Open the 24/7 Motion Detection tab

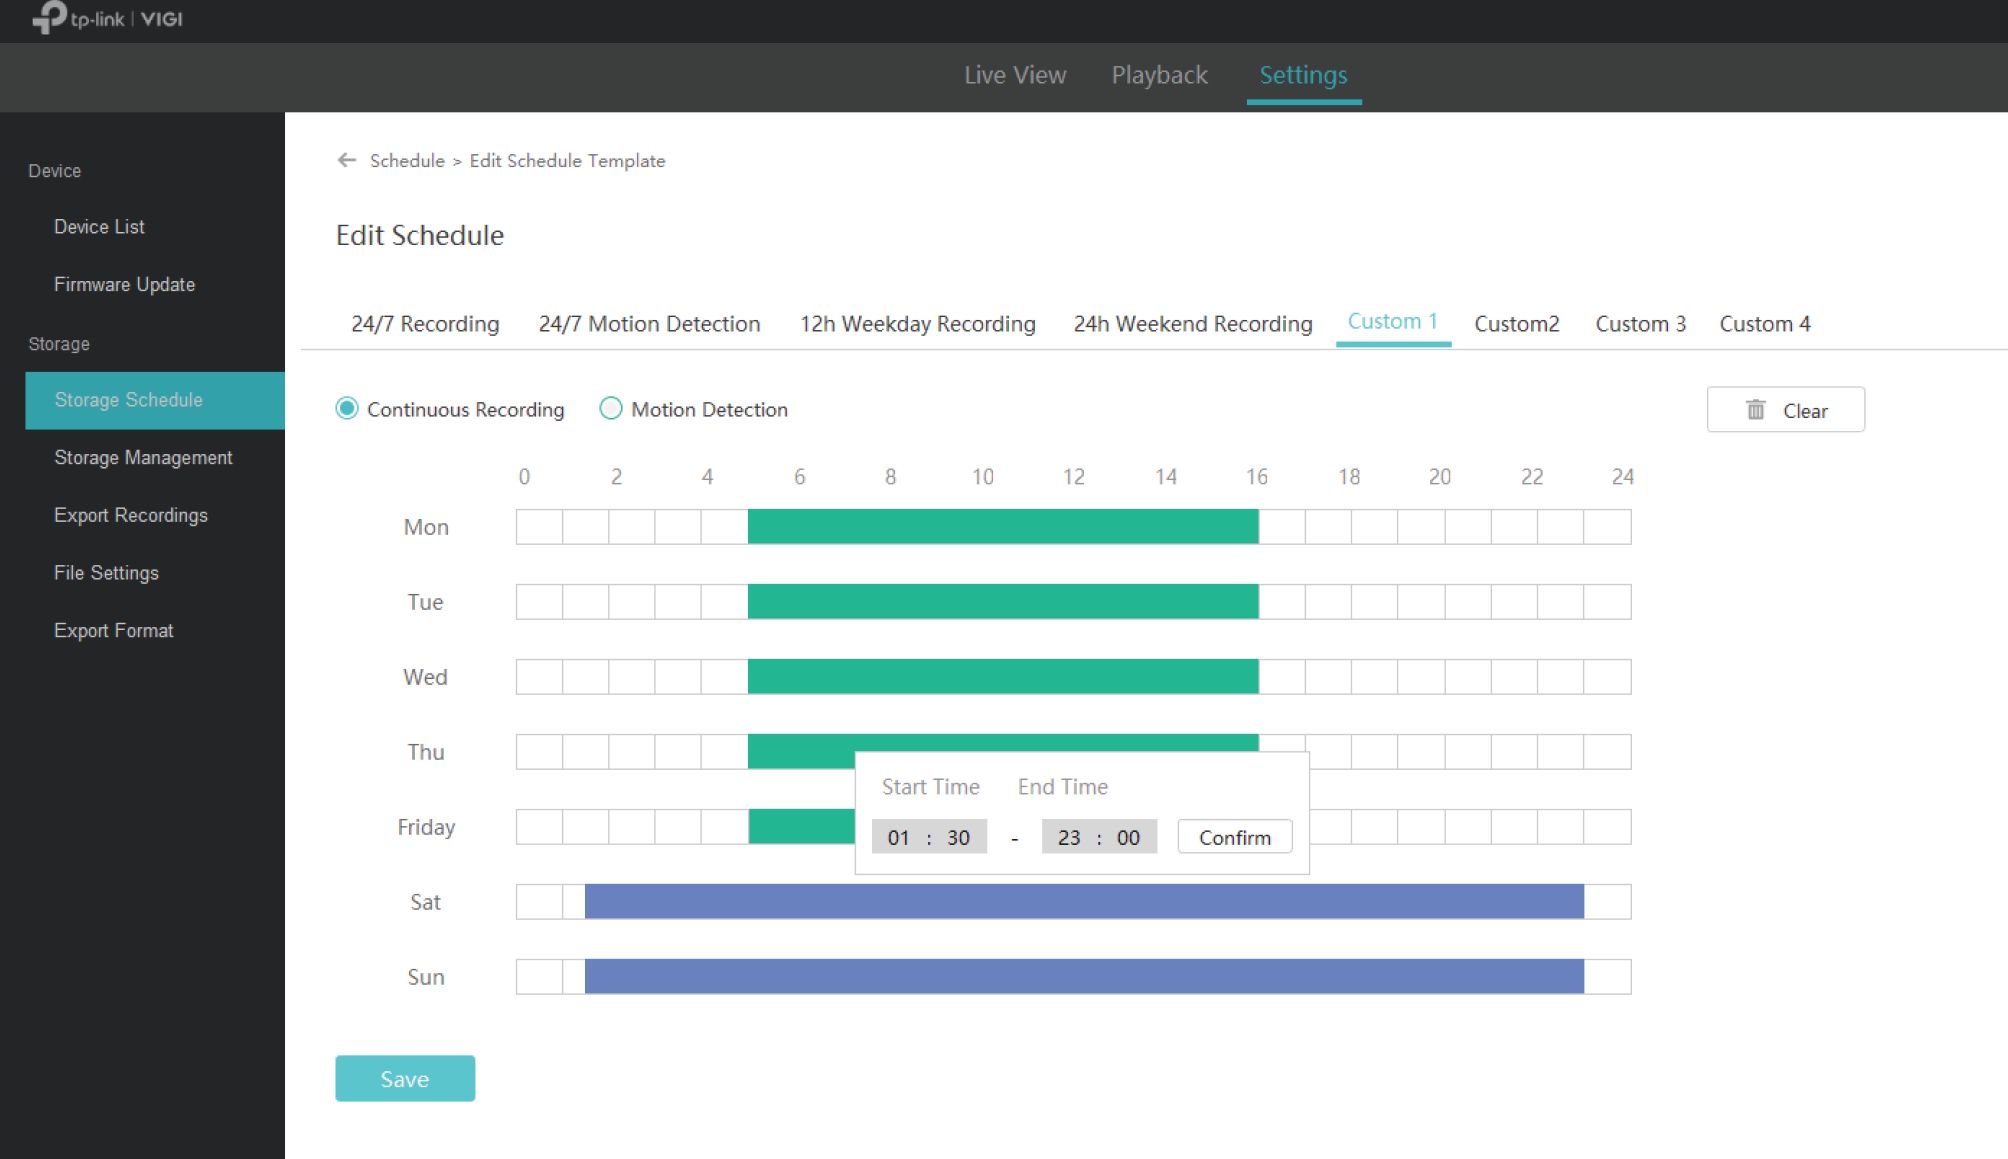pos(649,324)
